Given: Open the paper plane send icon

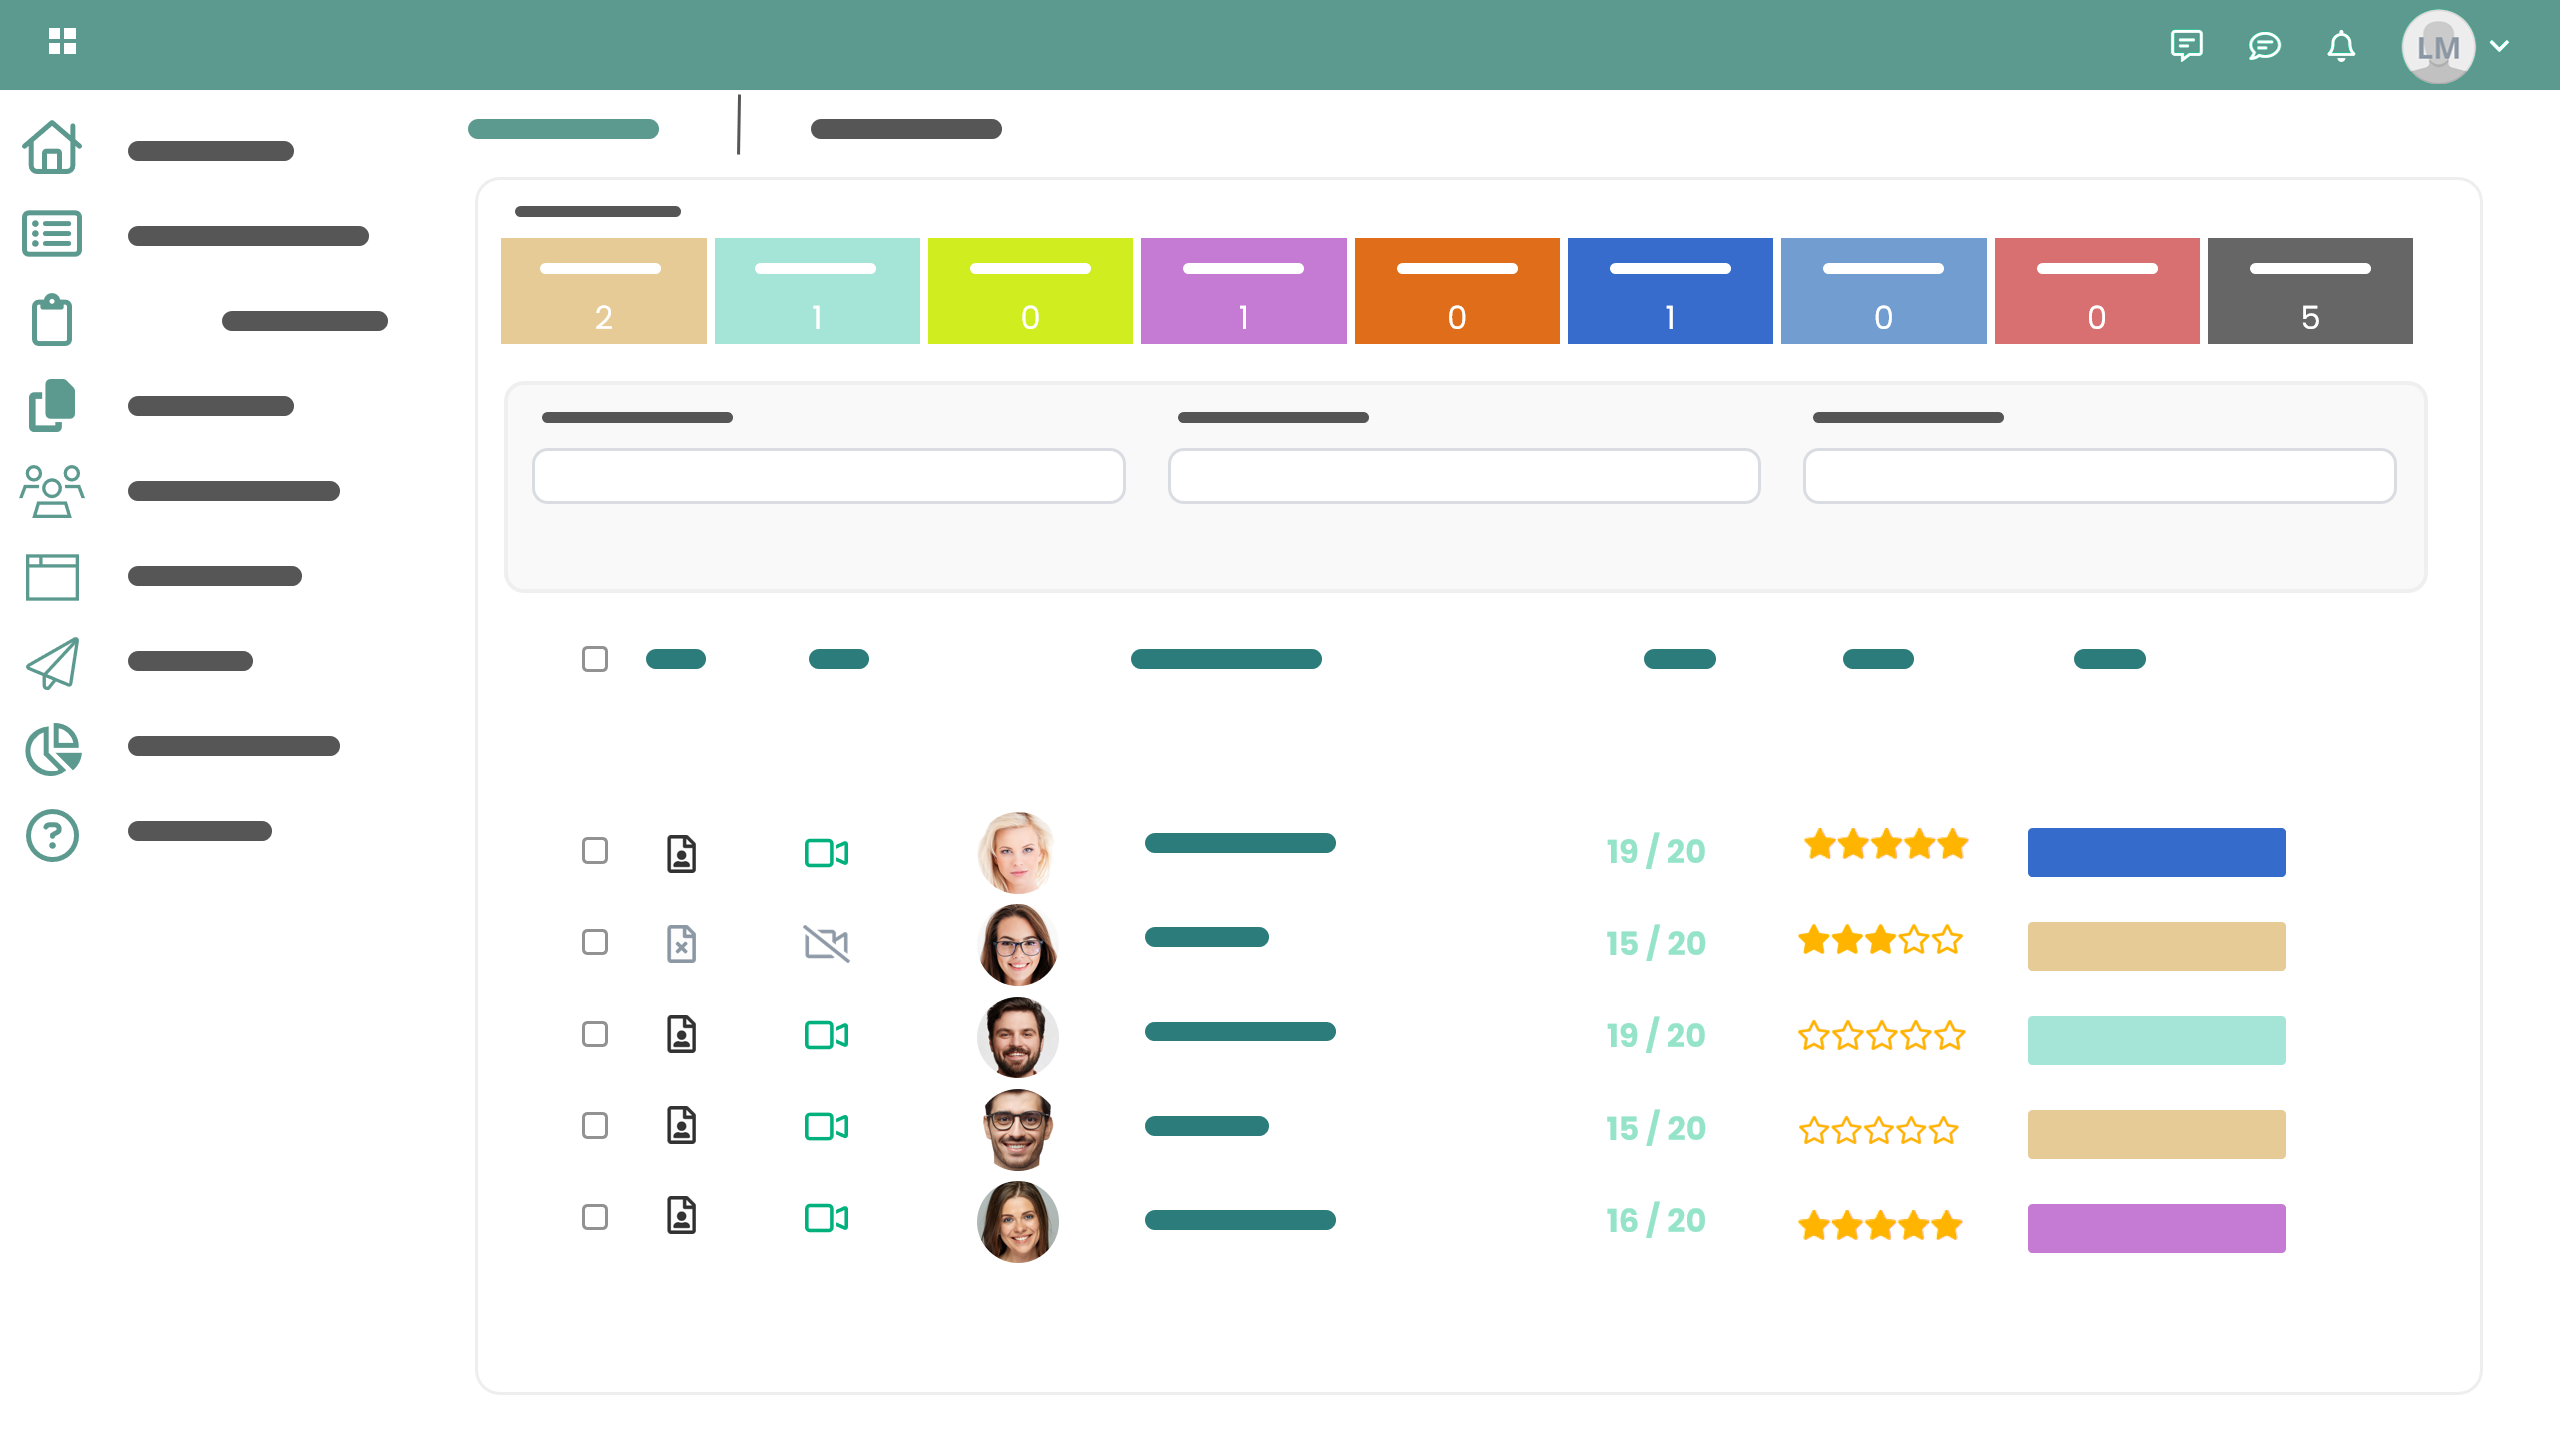Looking at the screenshot, I should [52, 663].
